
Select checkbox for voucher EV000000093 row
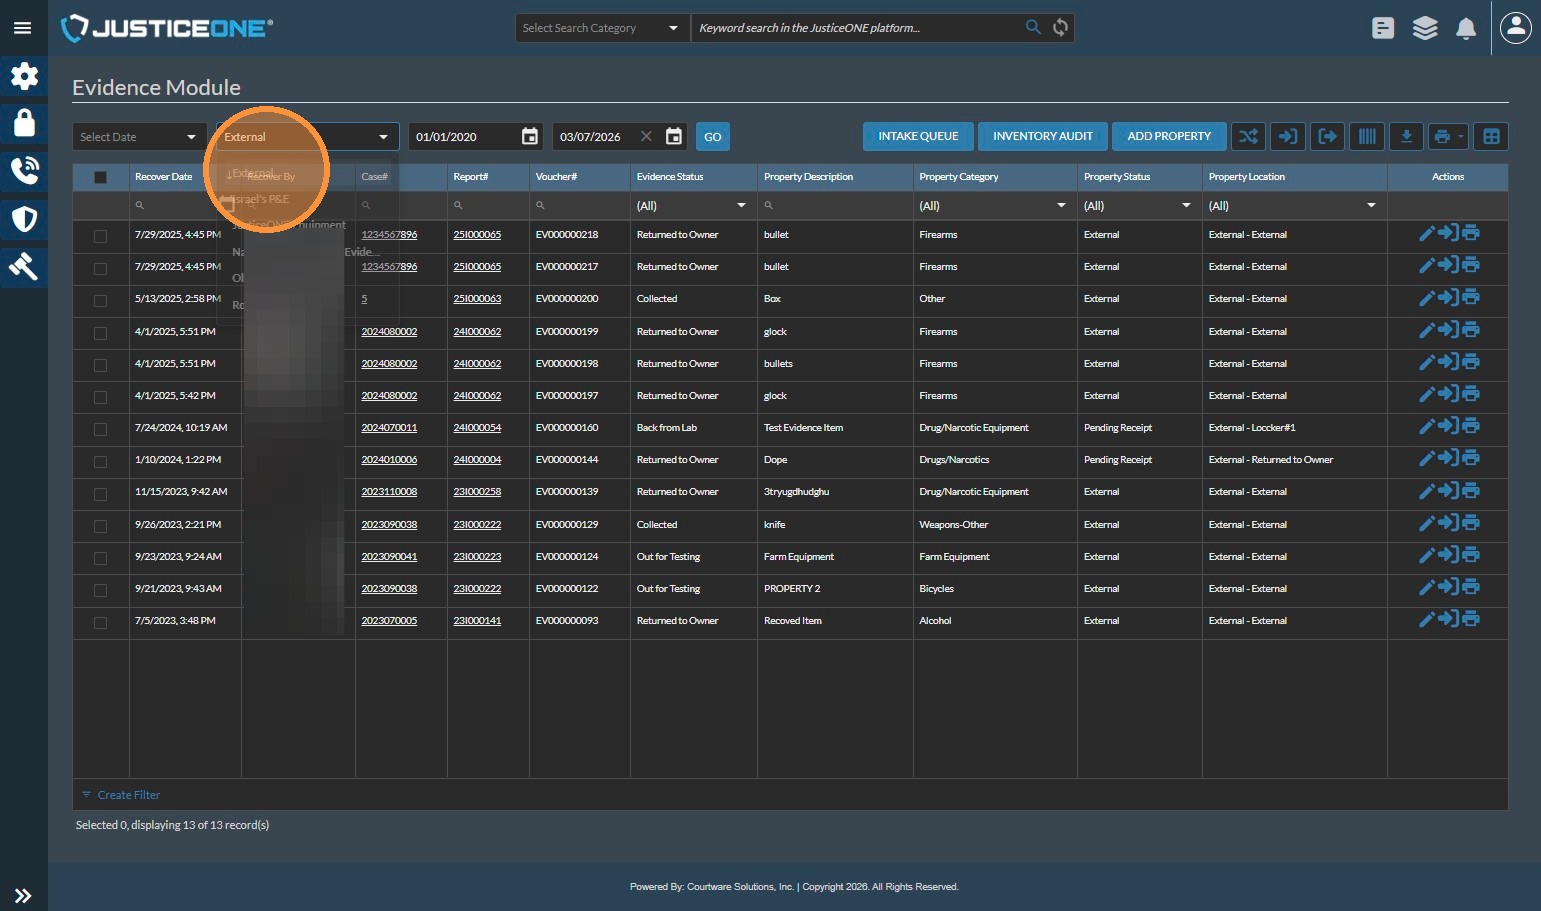click(x=100, y=622)
